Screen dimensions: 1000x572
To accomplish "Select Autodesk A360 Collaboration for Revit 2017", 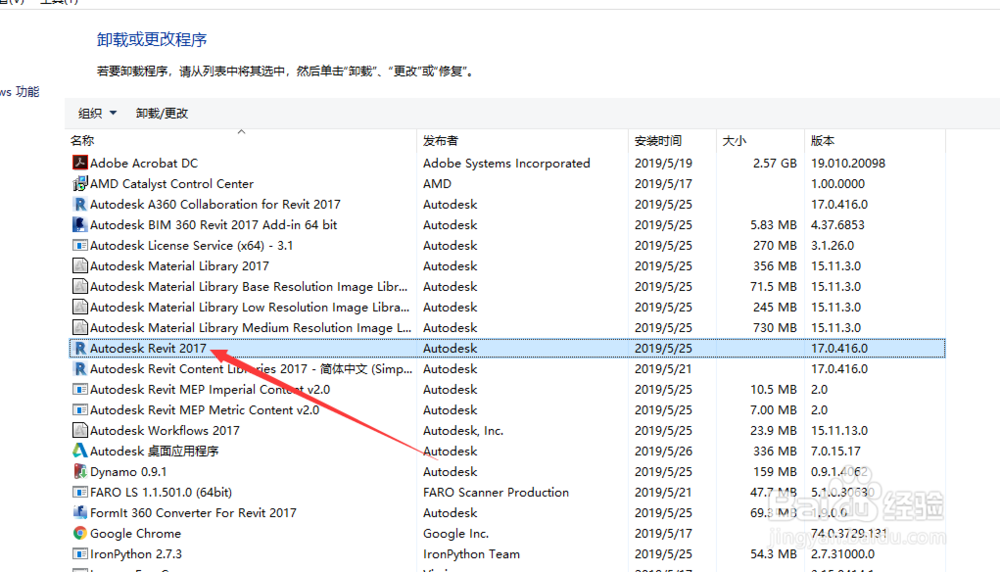I will 215,204.
